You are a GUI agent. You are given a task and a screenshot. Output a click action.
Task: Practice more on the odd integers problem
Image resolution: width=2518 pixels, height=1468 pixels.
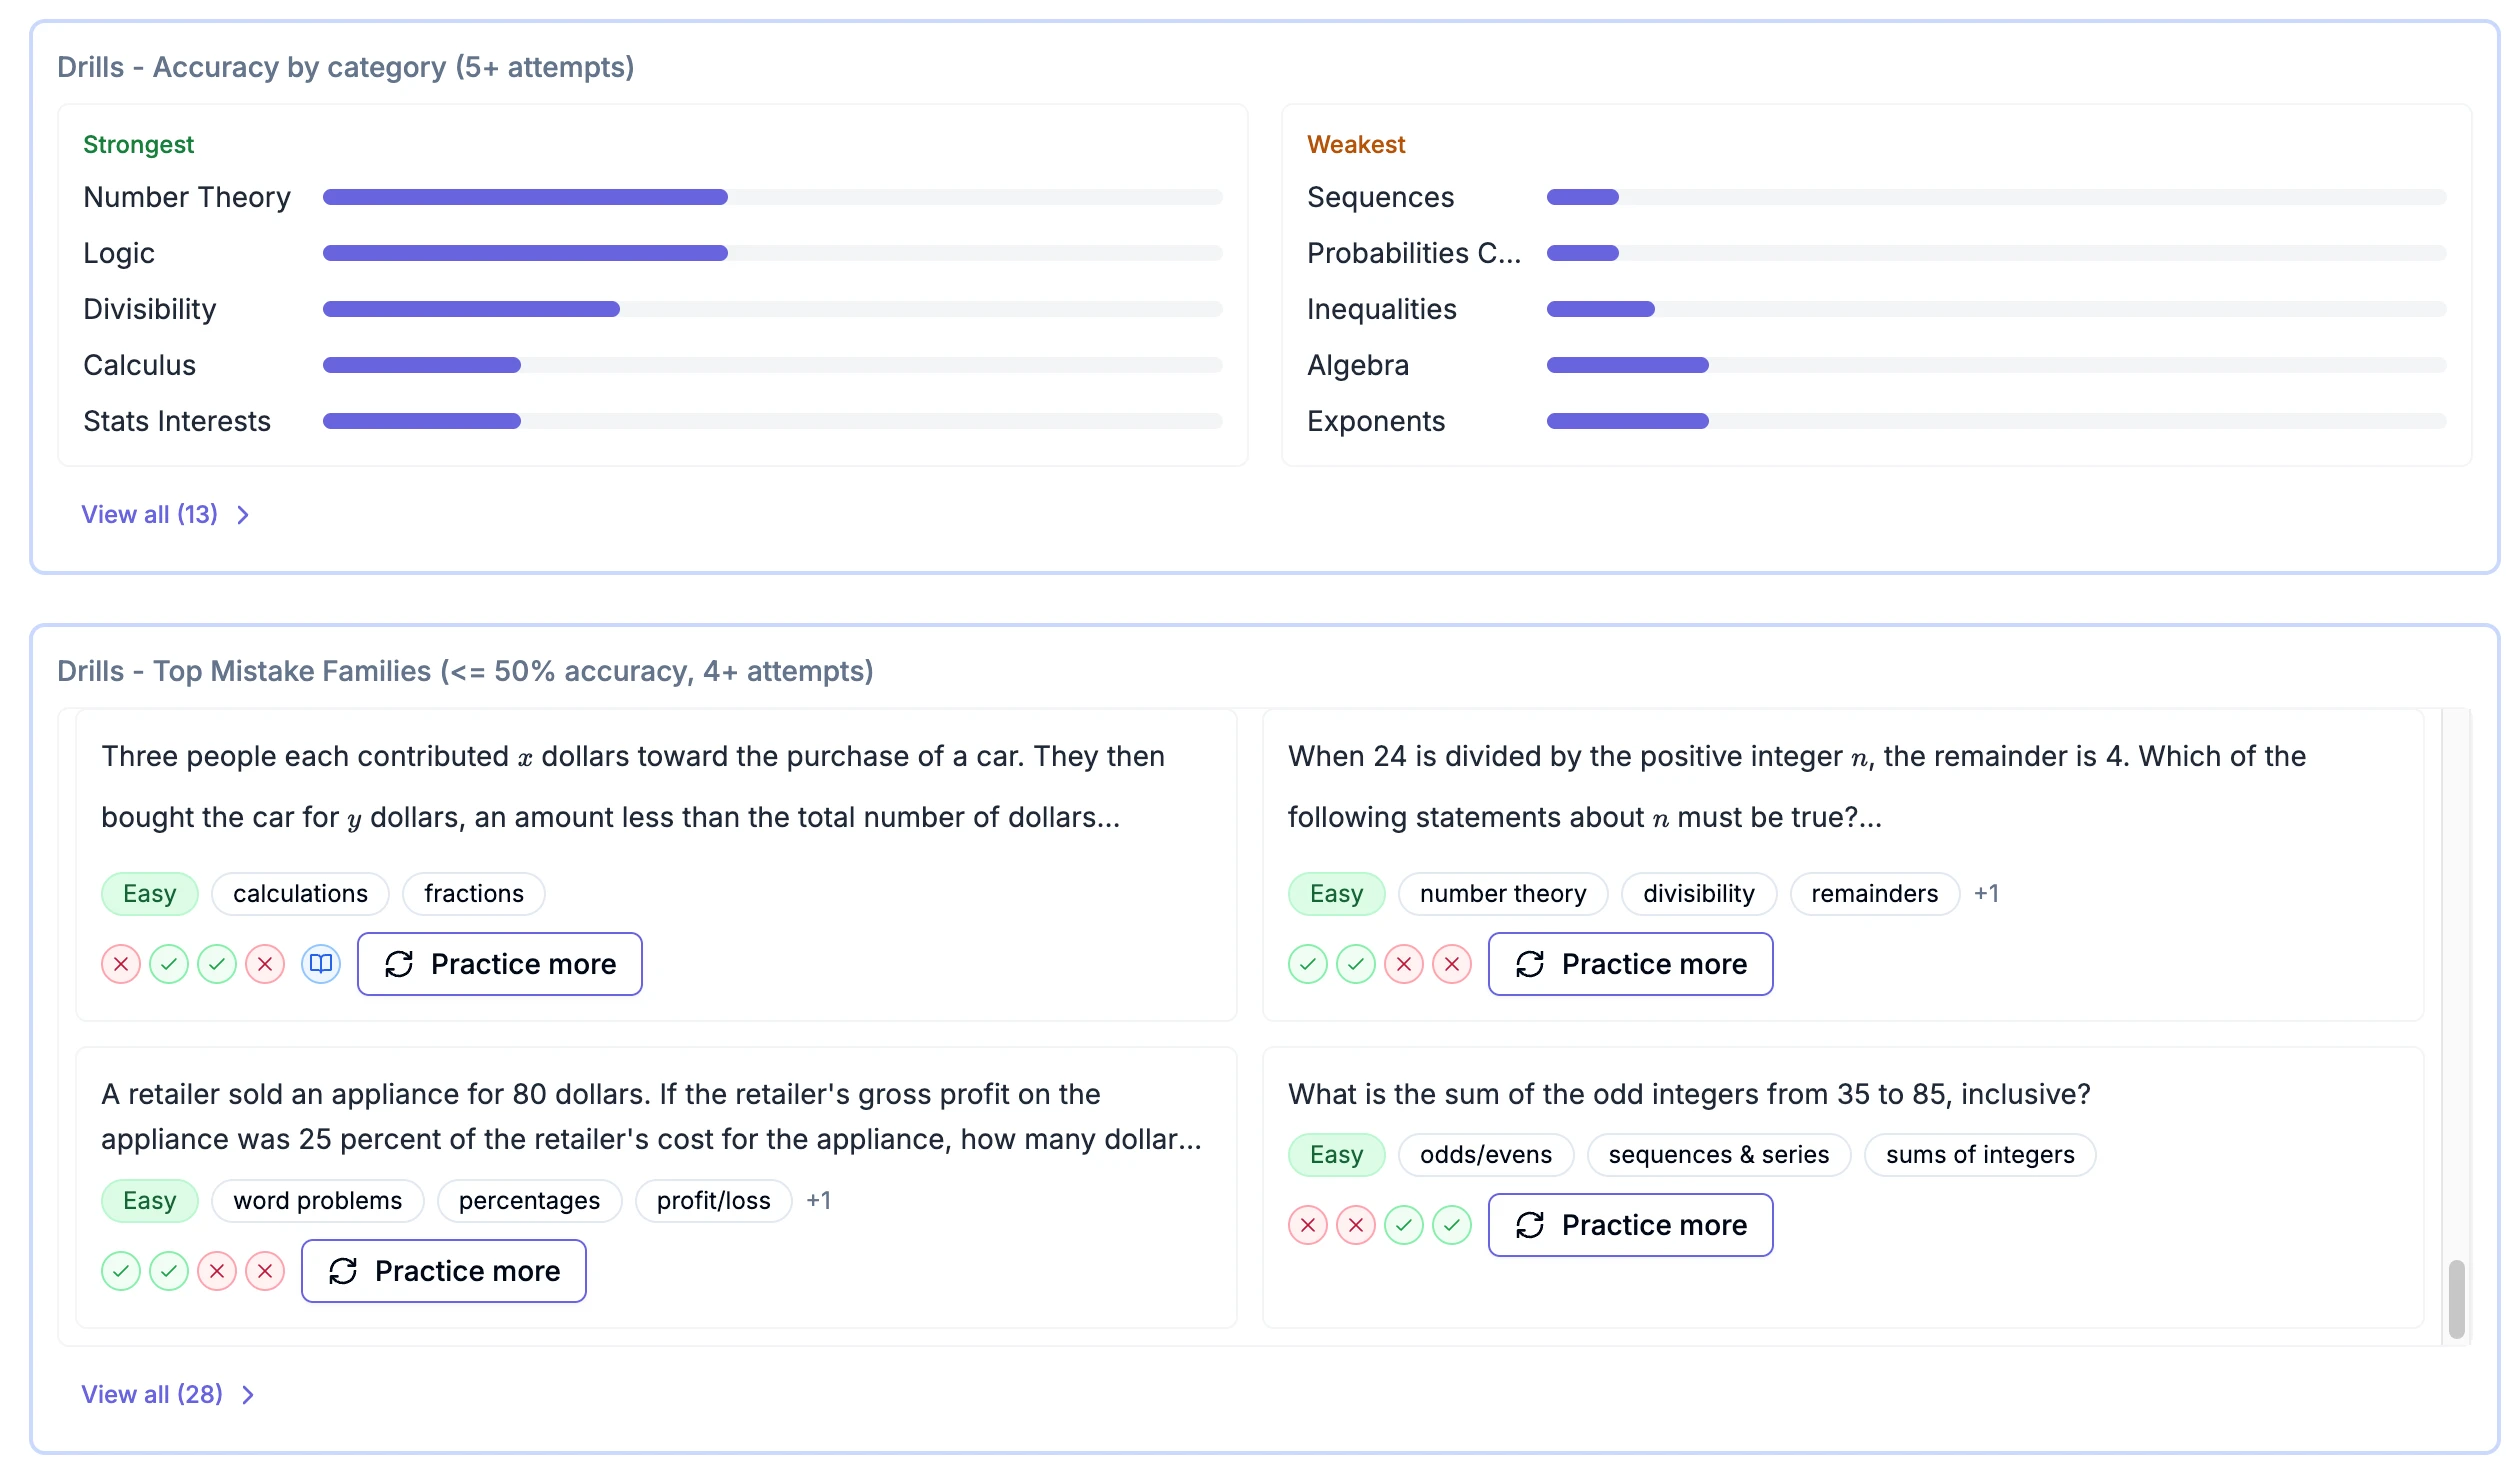coord(1630,1225)
